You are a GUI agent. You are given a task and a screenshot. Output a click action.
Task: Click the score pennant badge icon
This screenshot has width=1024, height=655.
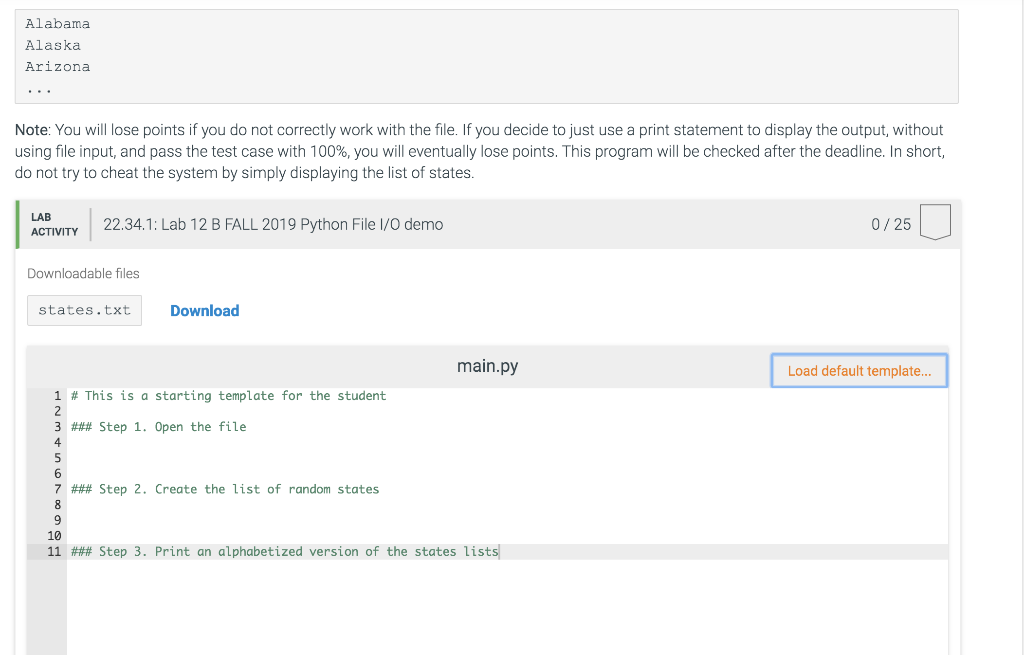point(935,224)
